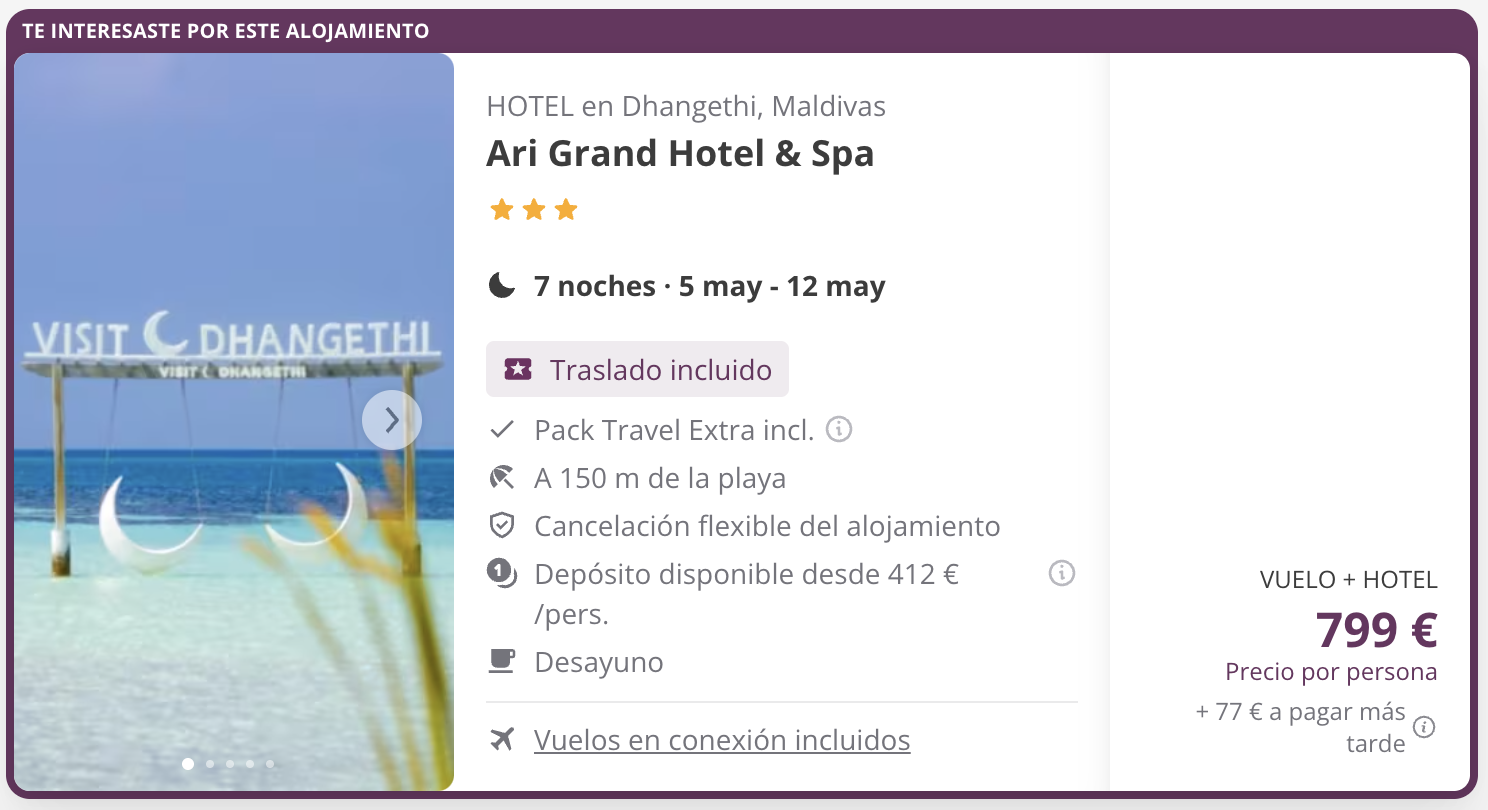This screenshot has height=810, width=1488.
Task: Select the first carousel dot indicator
Action: [x=188, y=764]
